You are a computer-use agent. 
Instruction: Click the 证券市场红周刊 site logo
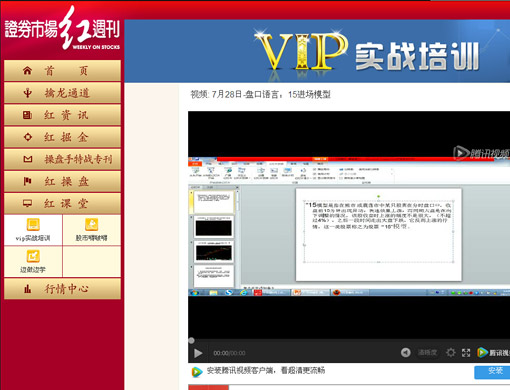[x=62, y=29]
